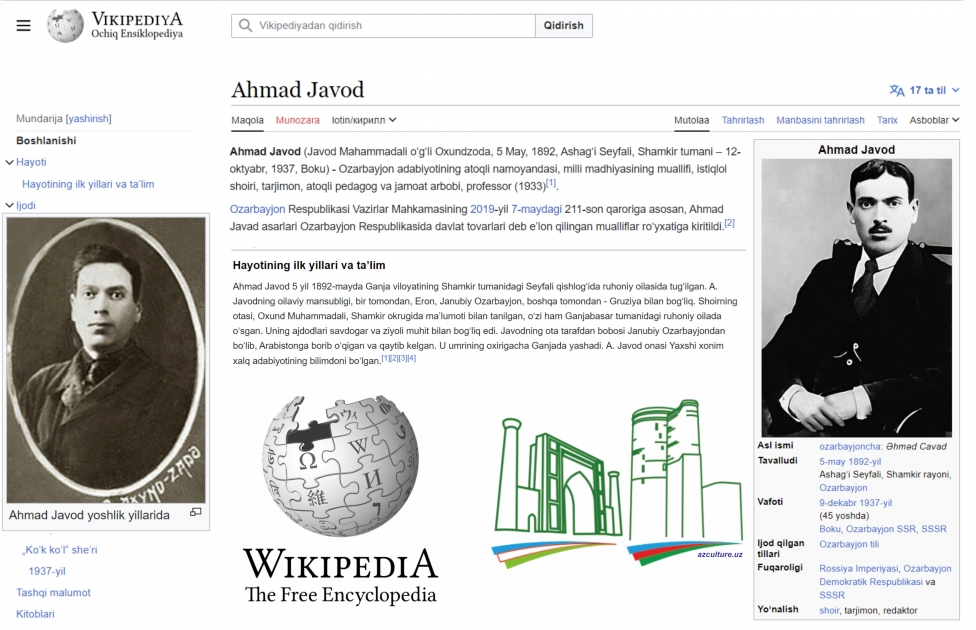Switch to the Tahrirlash tab
The height and width of the screenshot is (630, 976).
742,120
